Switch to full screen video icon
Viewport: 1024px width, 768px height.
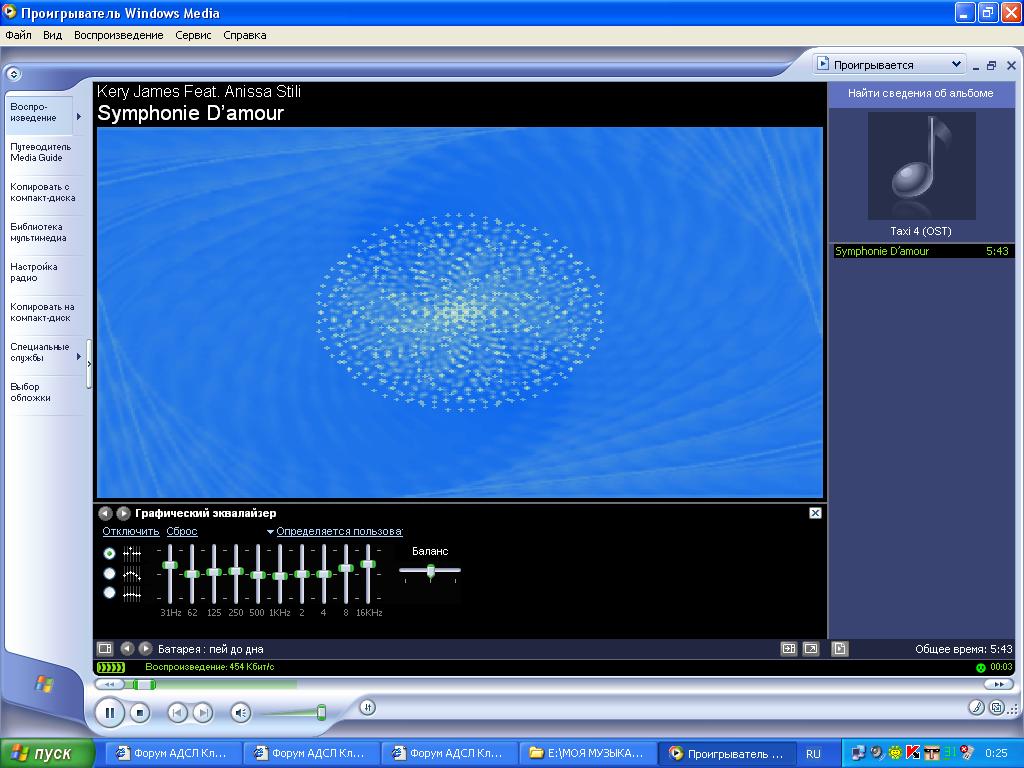[811, 649]
